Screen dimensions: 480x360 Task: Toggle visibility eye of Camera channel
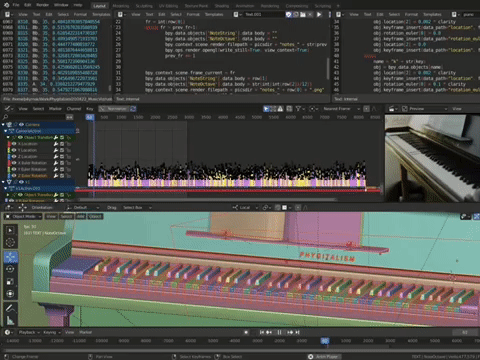point(21,124)
